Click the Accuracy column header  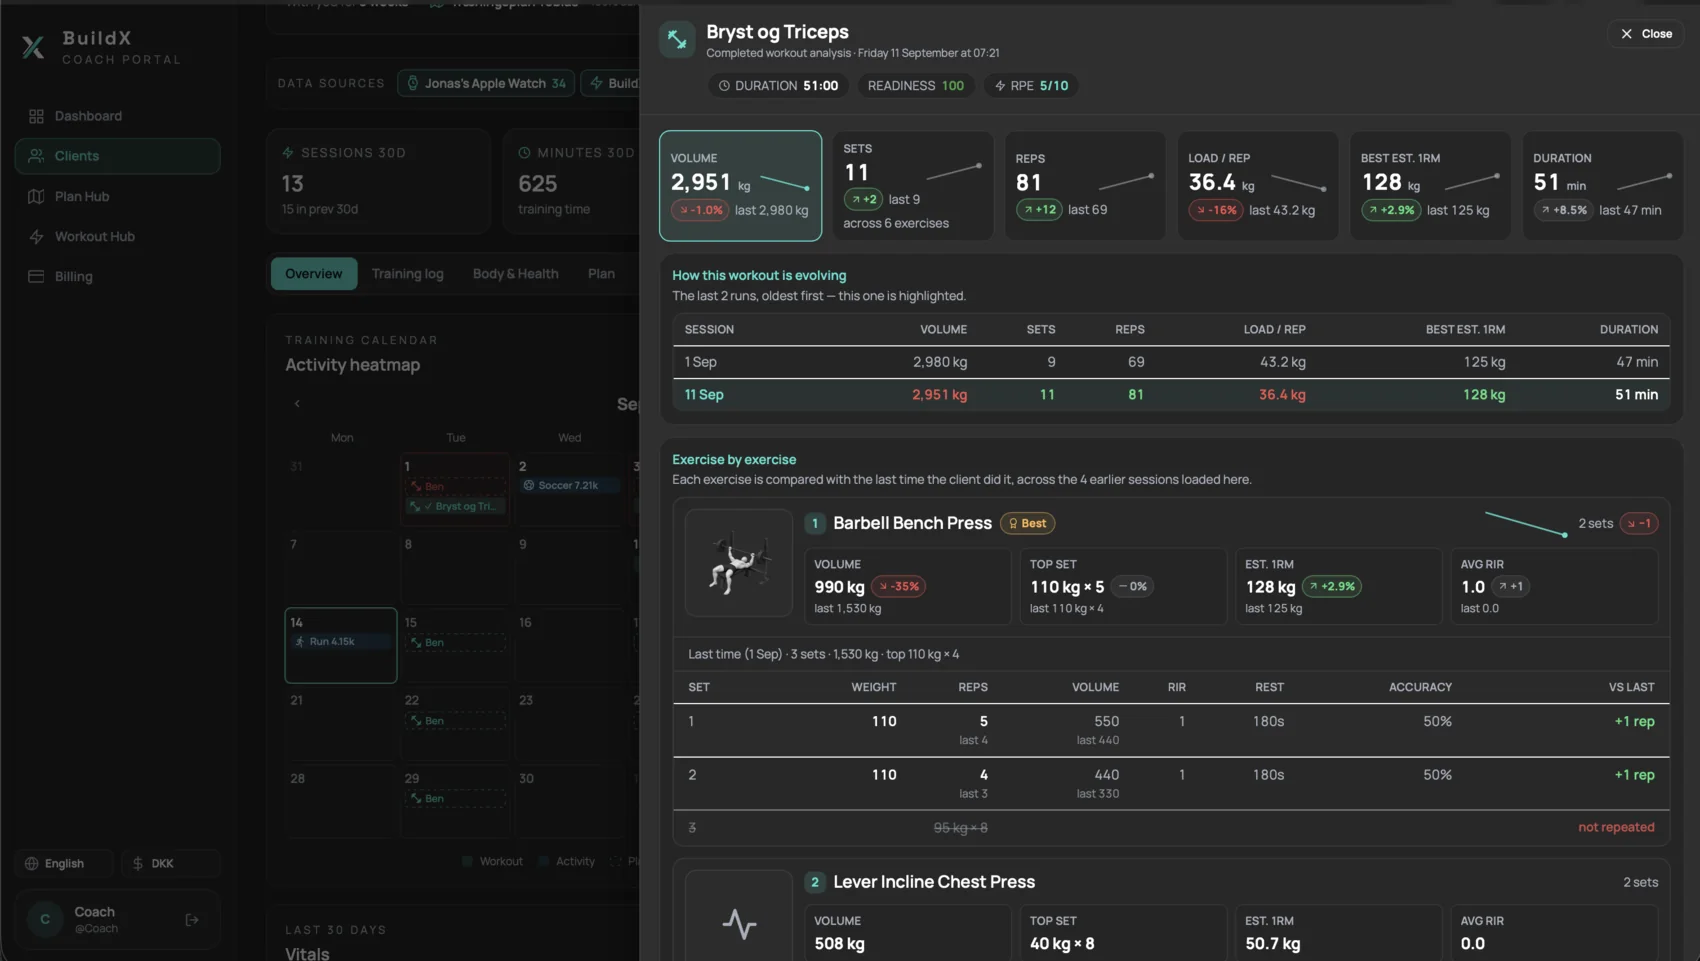click(1420, 688)
